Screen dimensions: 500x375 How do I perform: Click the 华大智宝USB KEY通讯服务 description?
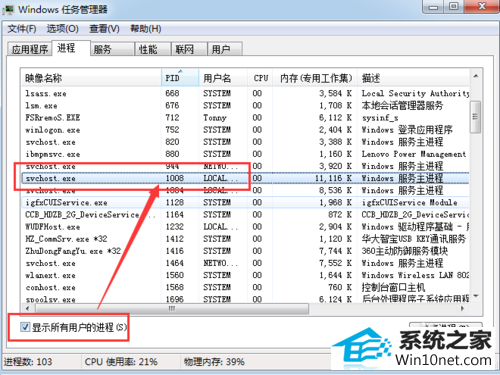pos(414,239)
